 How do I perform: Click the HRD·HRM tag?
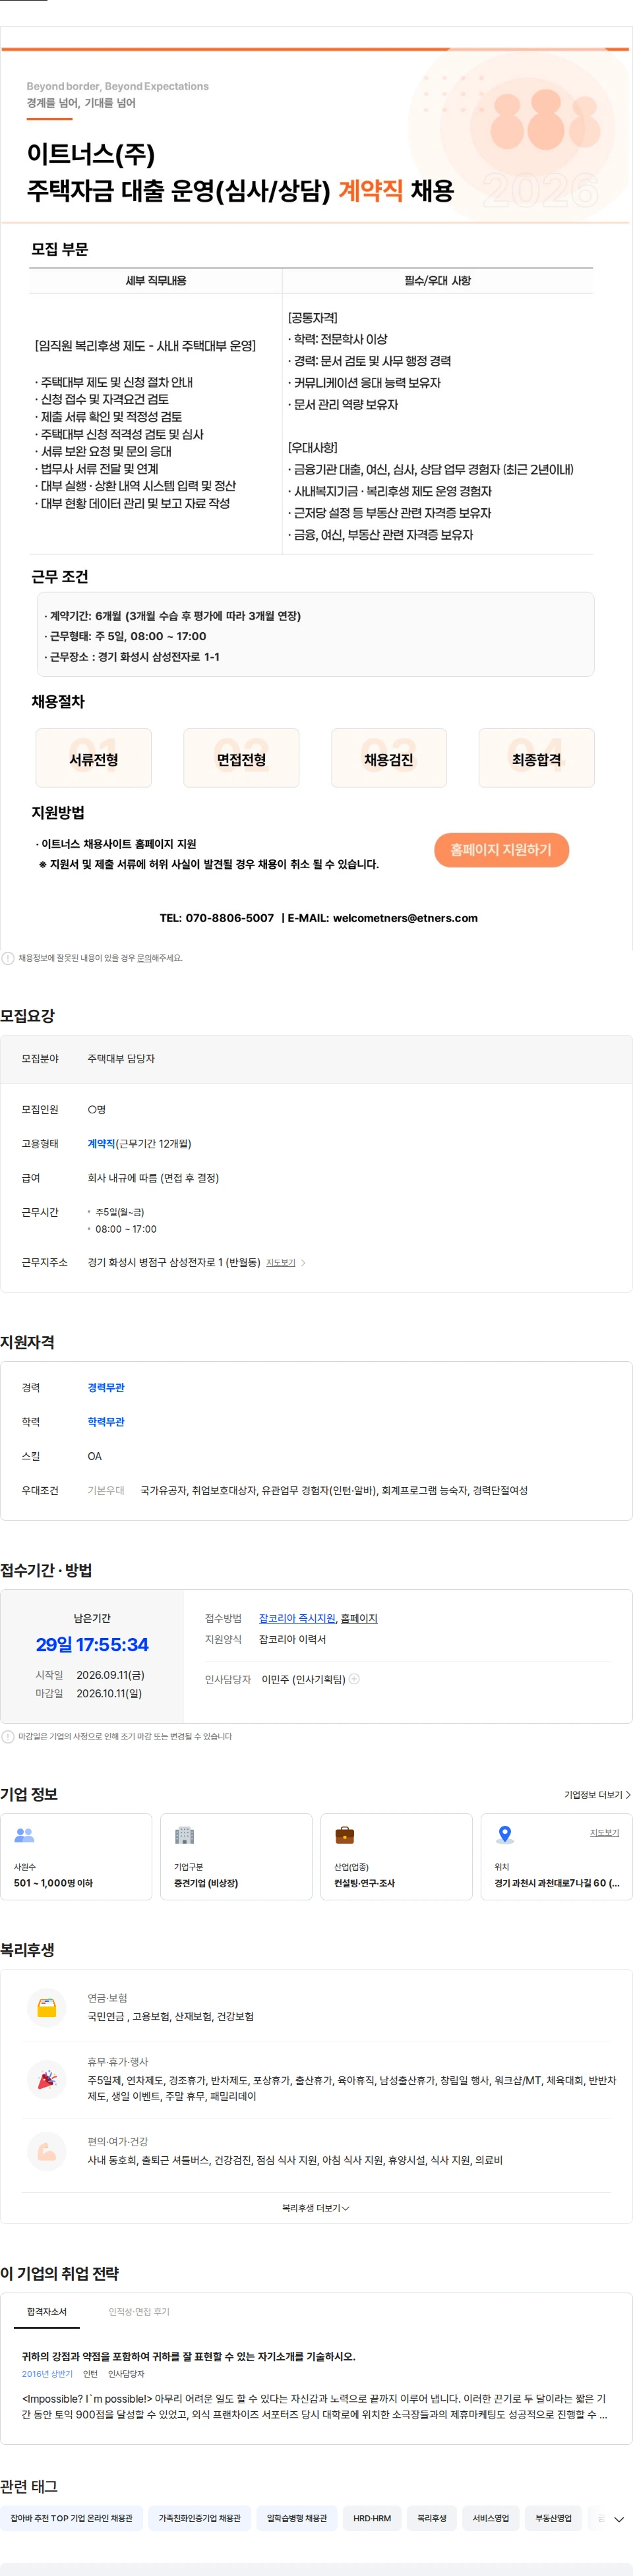click(372, 2518)
